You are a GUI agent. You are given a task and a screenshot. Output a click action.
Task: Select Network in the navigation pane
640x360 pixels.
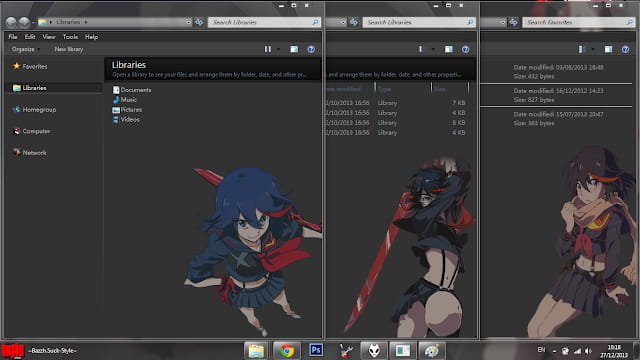[x=29, y=153]
